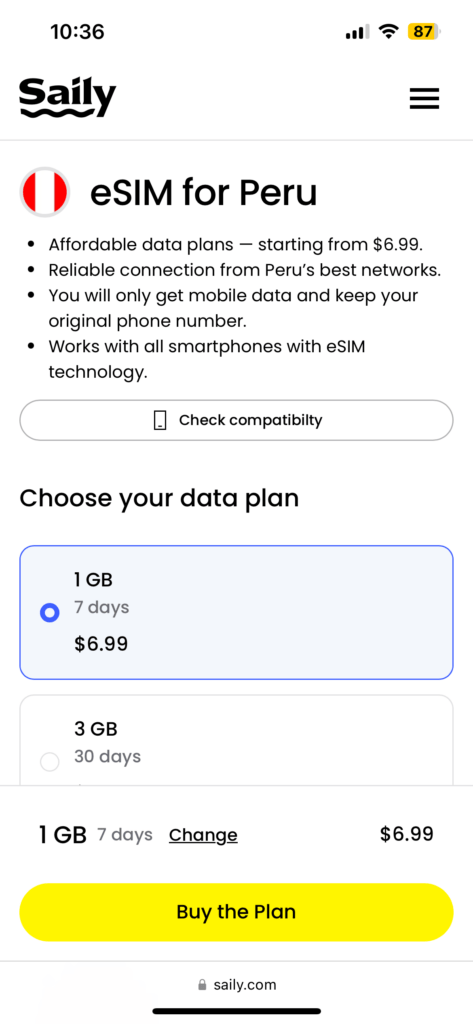Image resolution: width=473 pixels, height=1024 pixels.
Task: Click the Peru flag icon
Action: tap(44, 192)
